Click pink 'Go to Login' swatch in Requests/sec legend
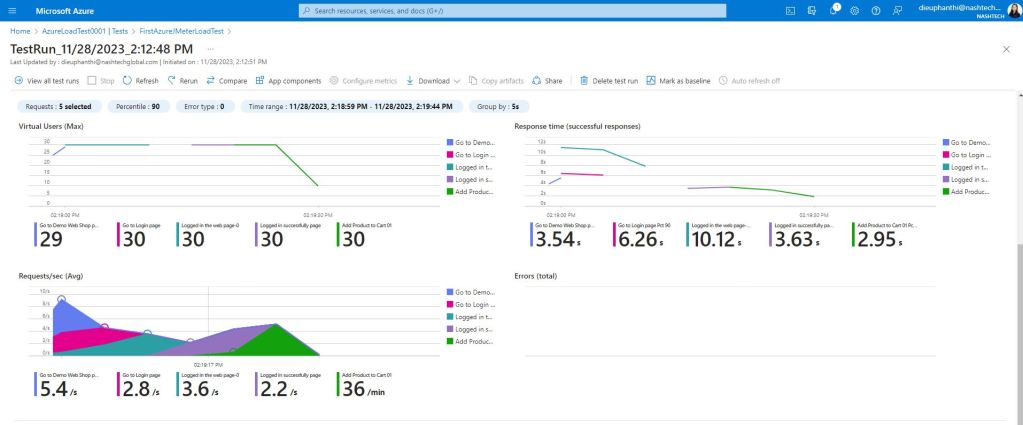Image resolution: width=1023 pixels, height=425 pixels. click(449, 304)
